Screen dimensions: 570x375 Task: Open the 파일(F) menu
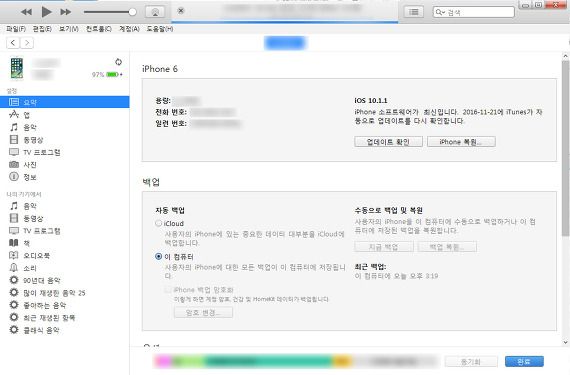coord(16,29)
